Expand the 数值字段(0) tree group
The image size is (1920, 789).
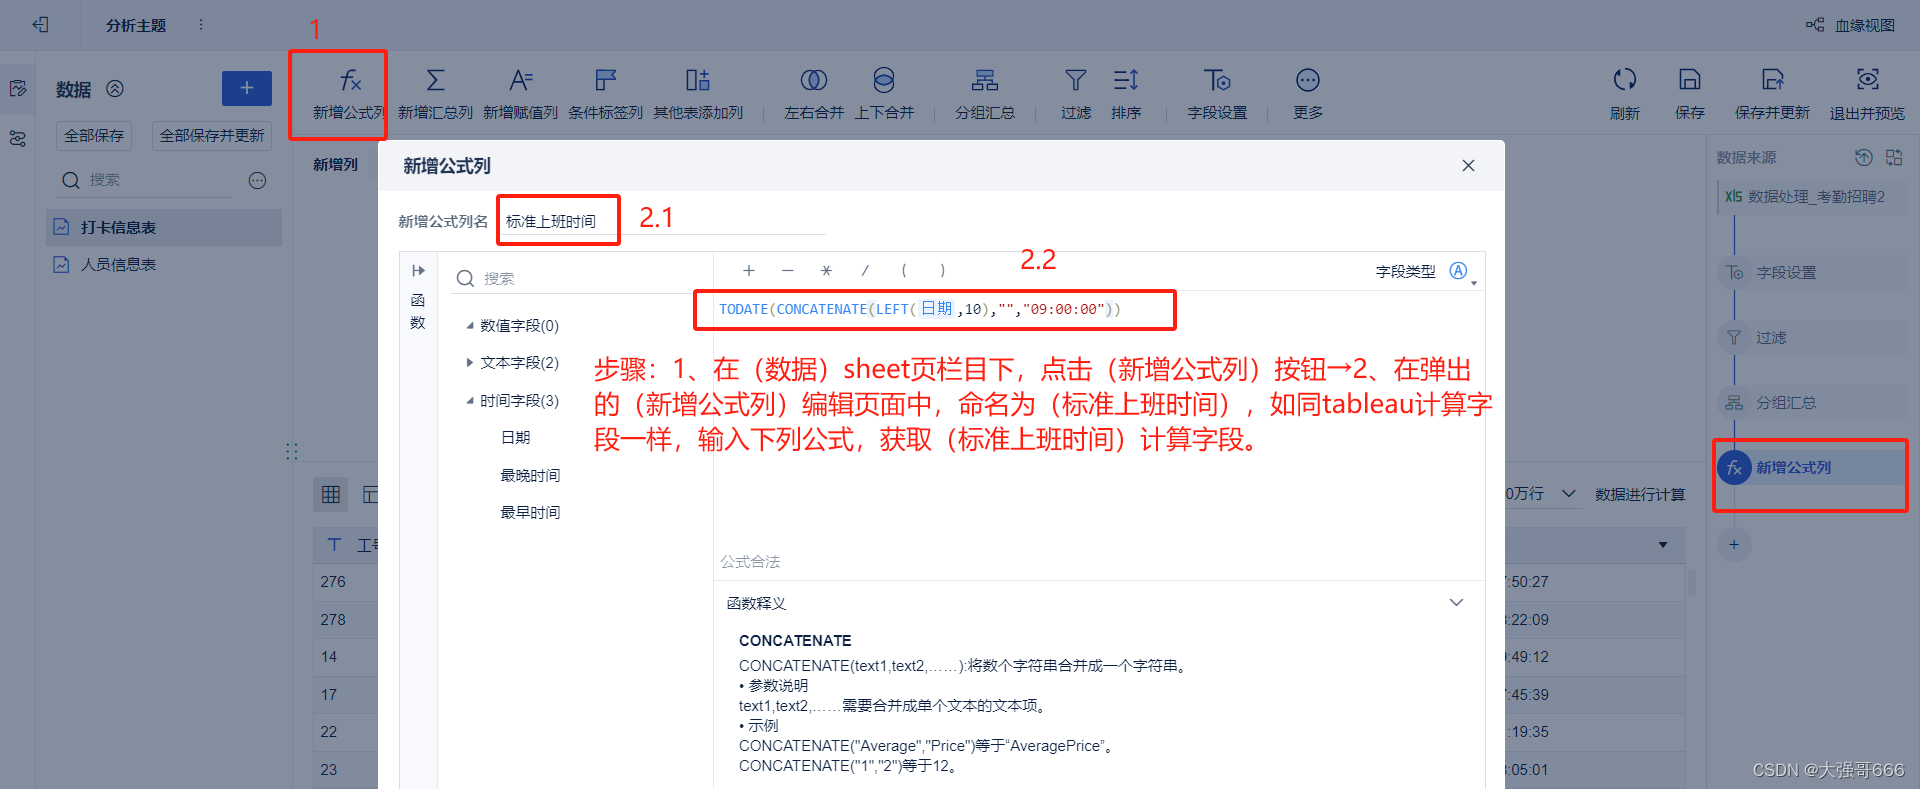click(x=469, y=326)
